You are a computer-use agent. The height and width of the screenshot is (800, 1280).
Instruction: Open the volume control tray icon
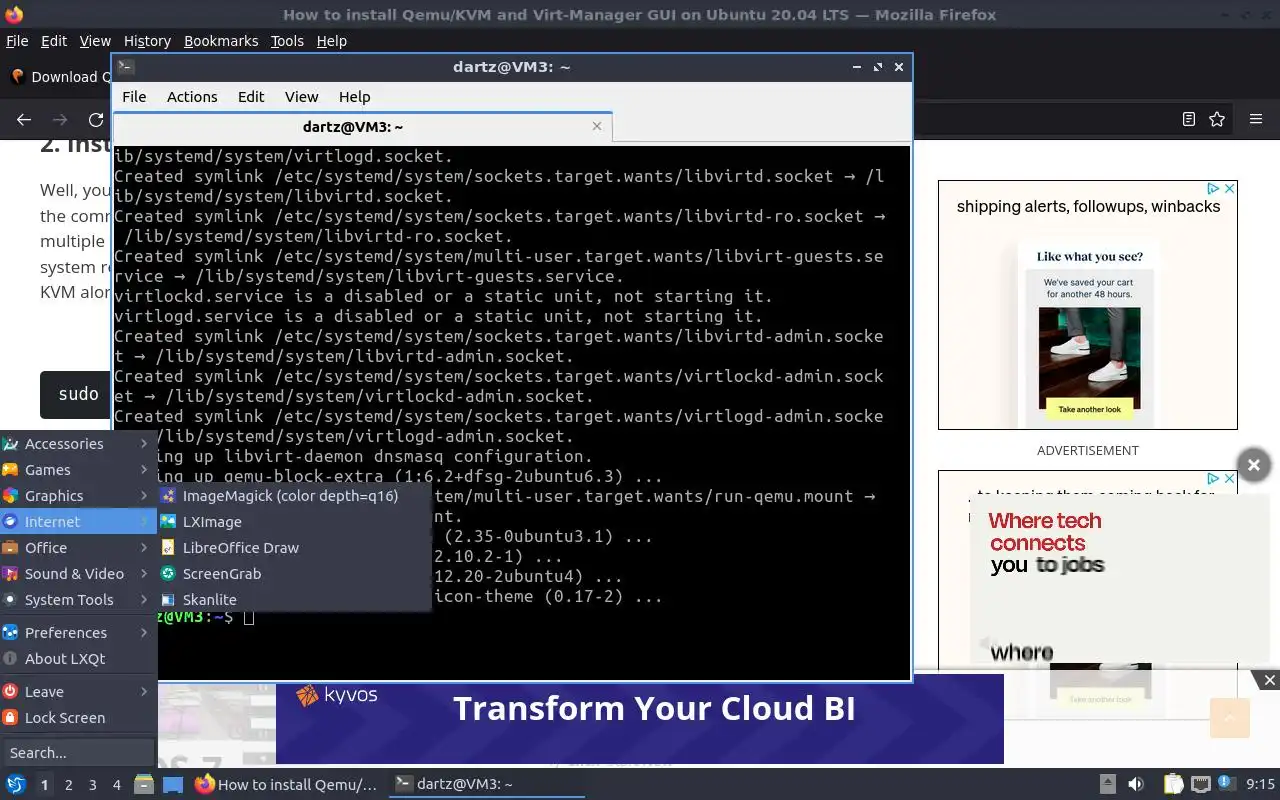tap(1136, 784)
